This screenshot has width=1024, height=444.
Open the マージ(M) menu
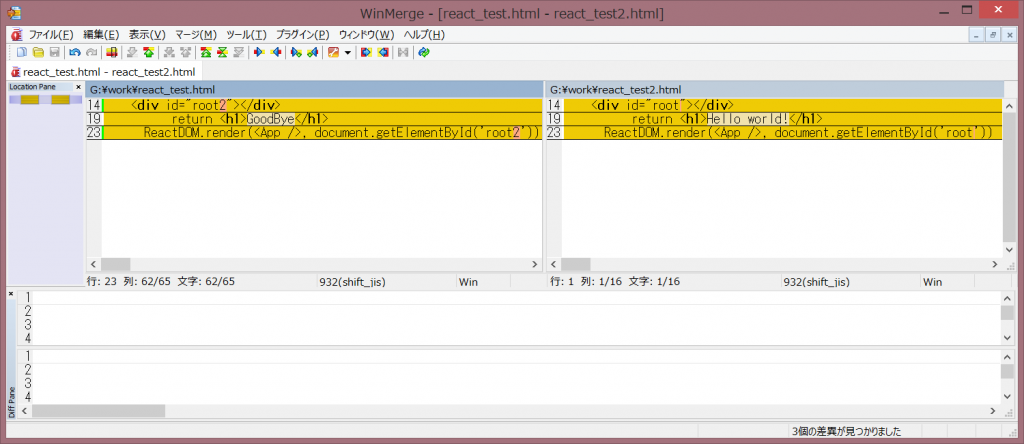(196, 35)
